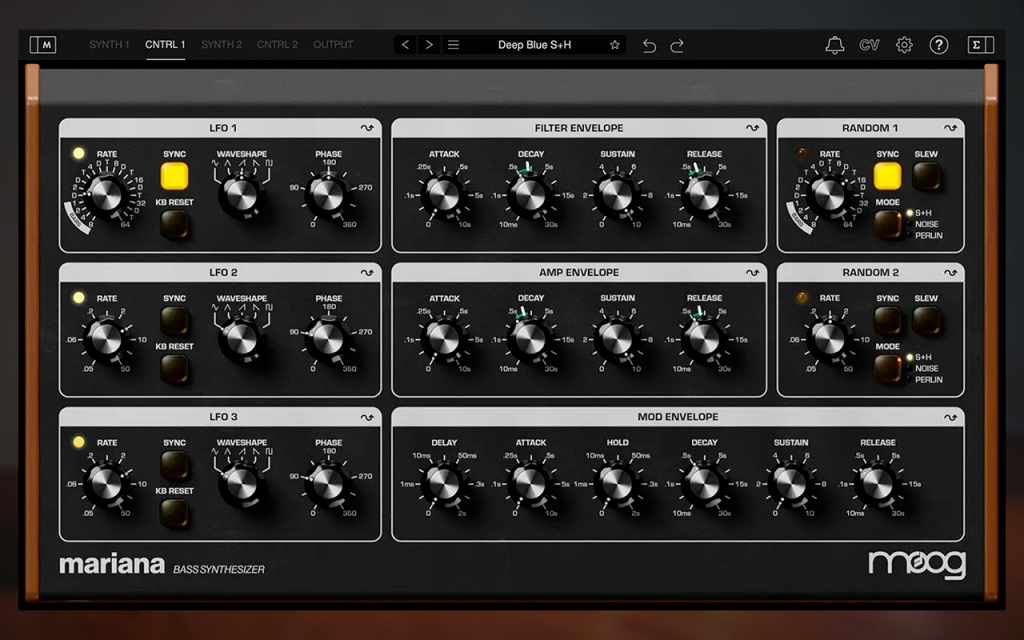The image size is (1024, 640).
Task: Open Random 1 modulation routing icon
Action: (x=950, y=128)
